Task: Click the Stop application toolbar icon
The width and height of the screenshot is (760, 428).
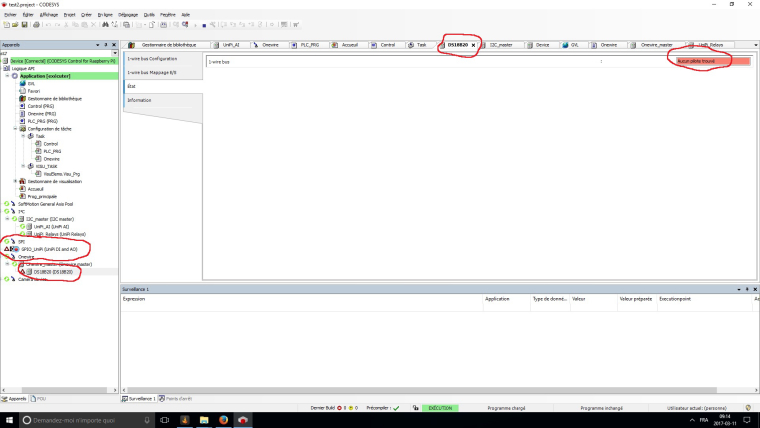Action: tap(205, 25)
